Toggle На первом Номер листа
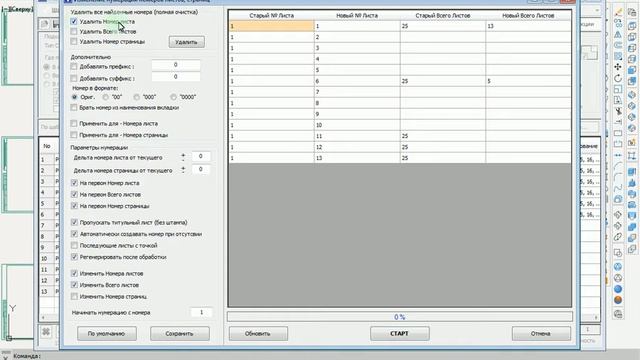640x360 pixels. pos(74,183)
